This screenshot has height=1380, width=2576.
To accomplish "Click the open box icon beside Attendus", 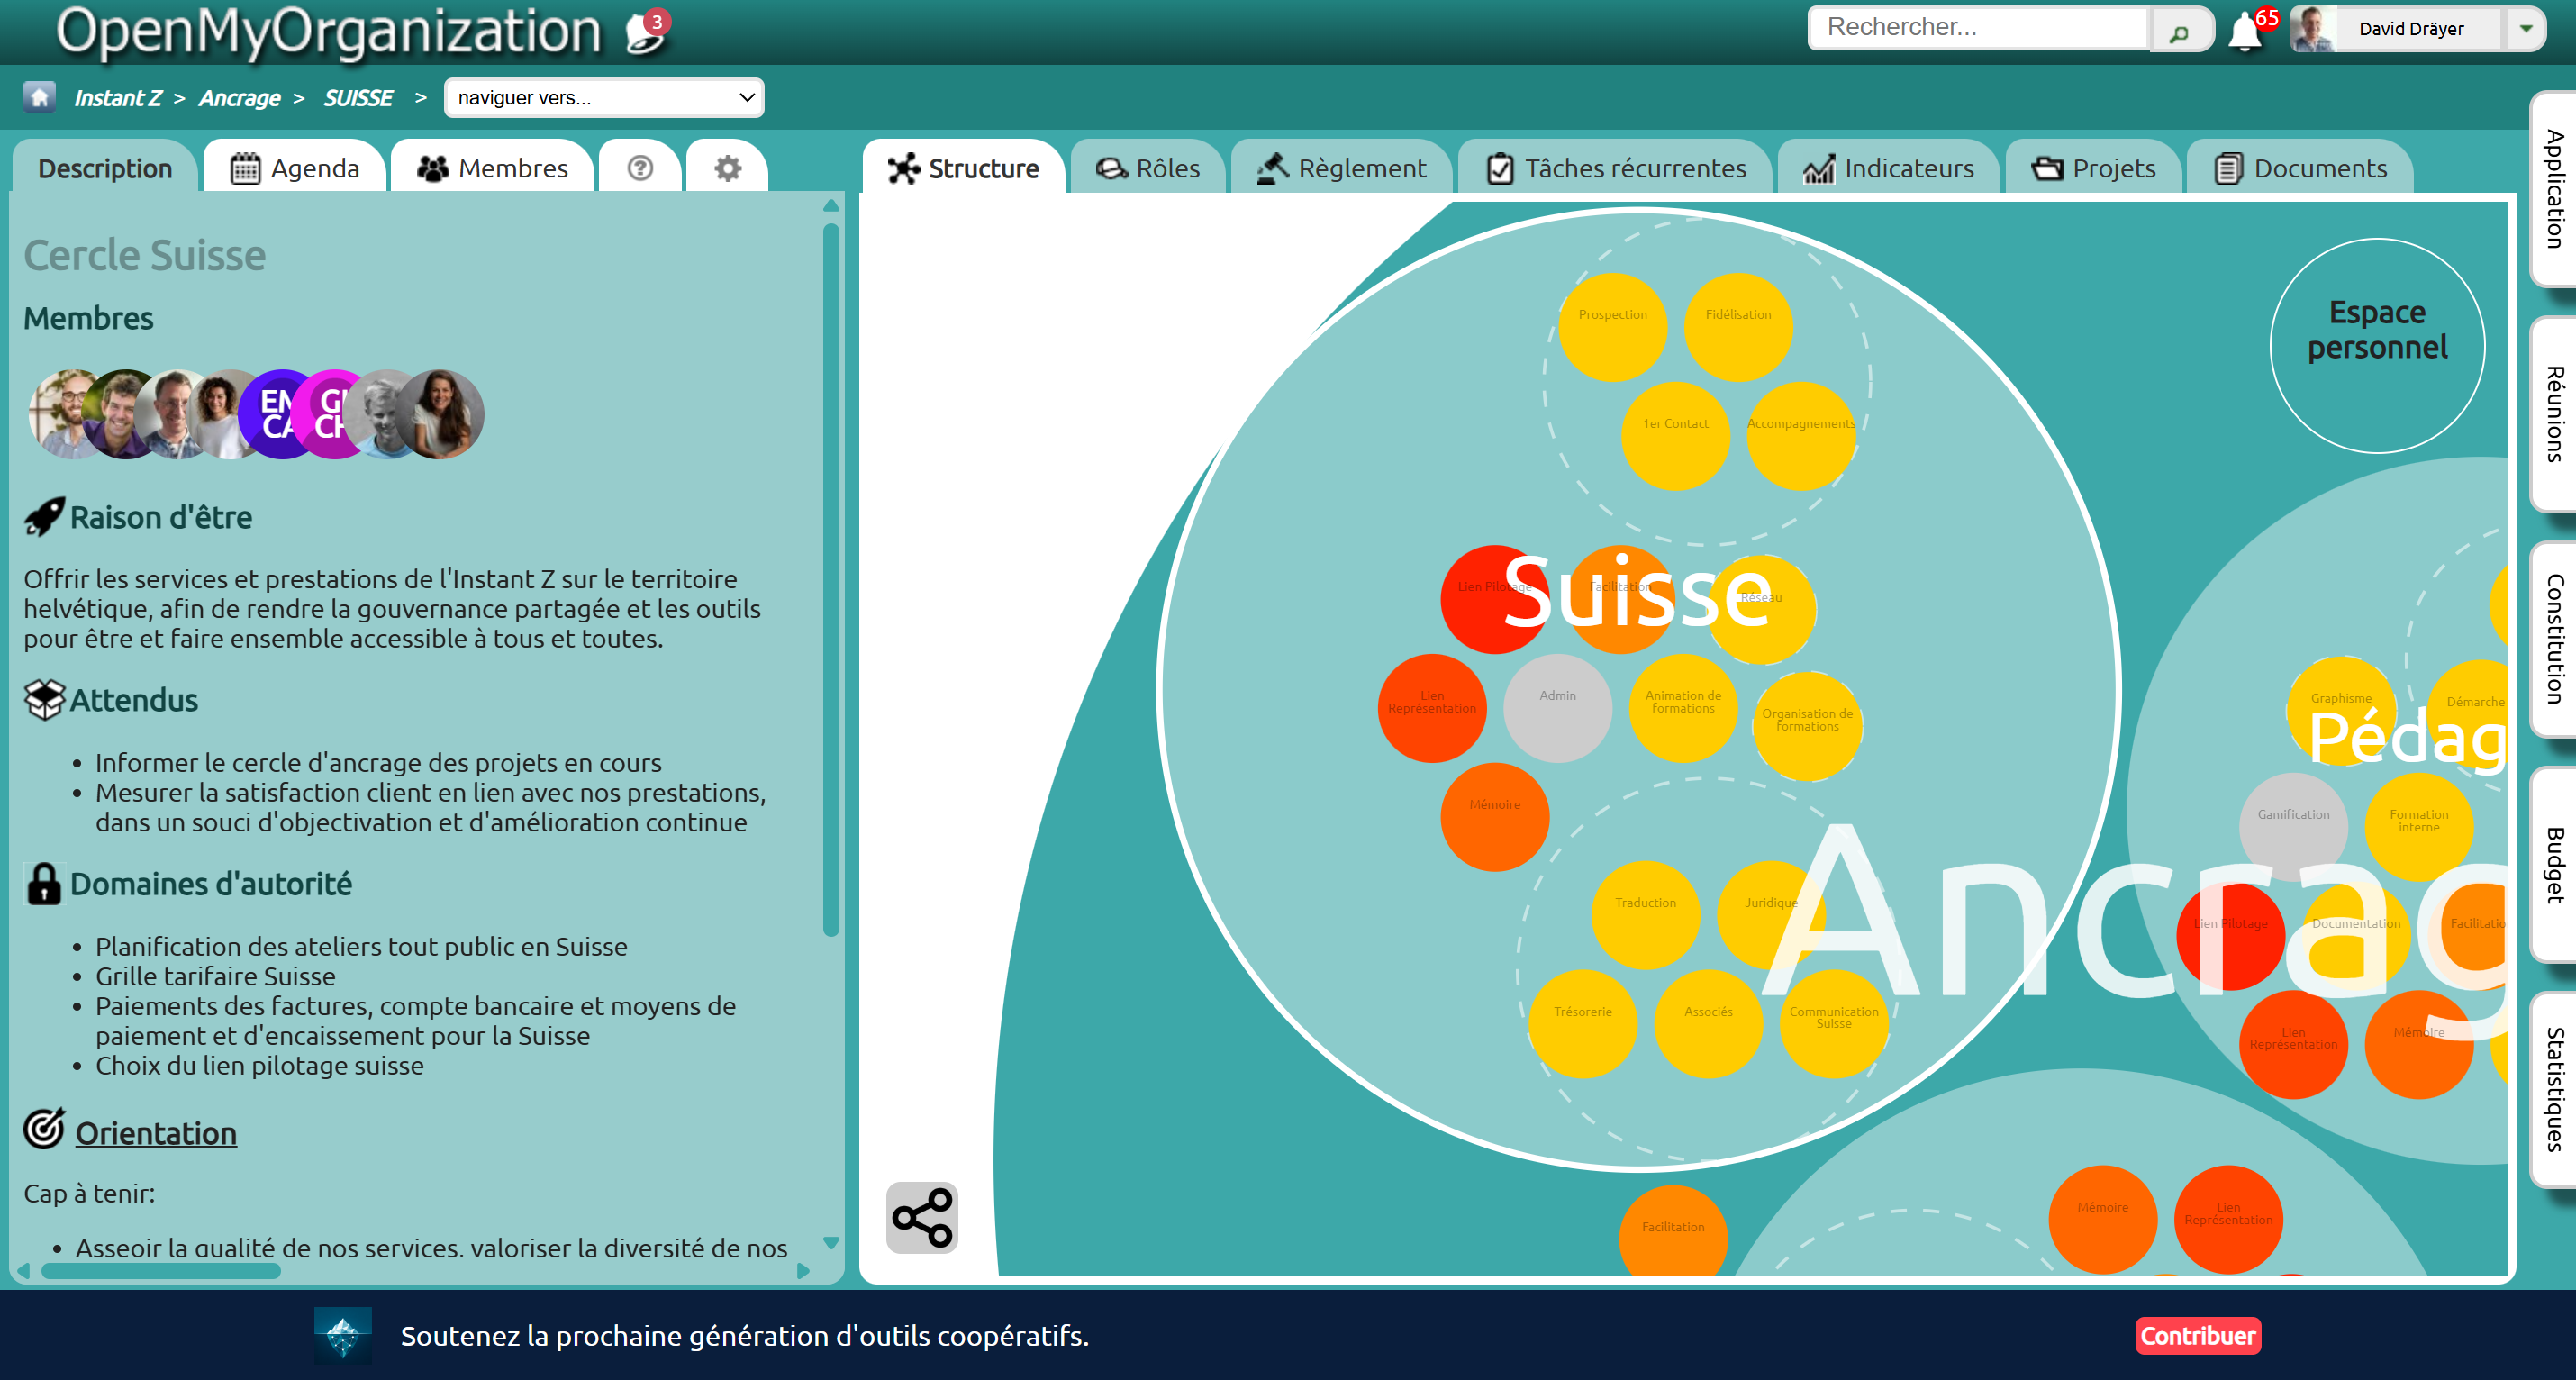I will tap(44, 700).
